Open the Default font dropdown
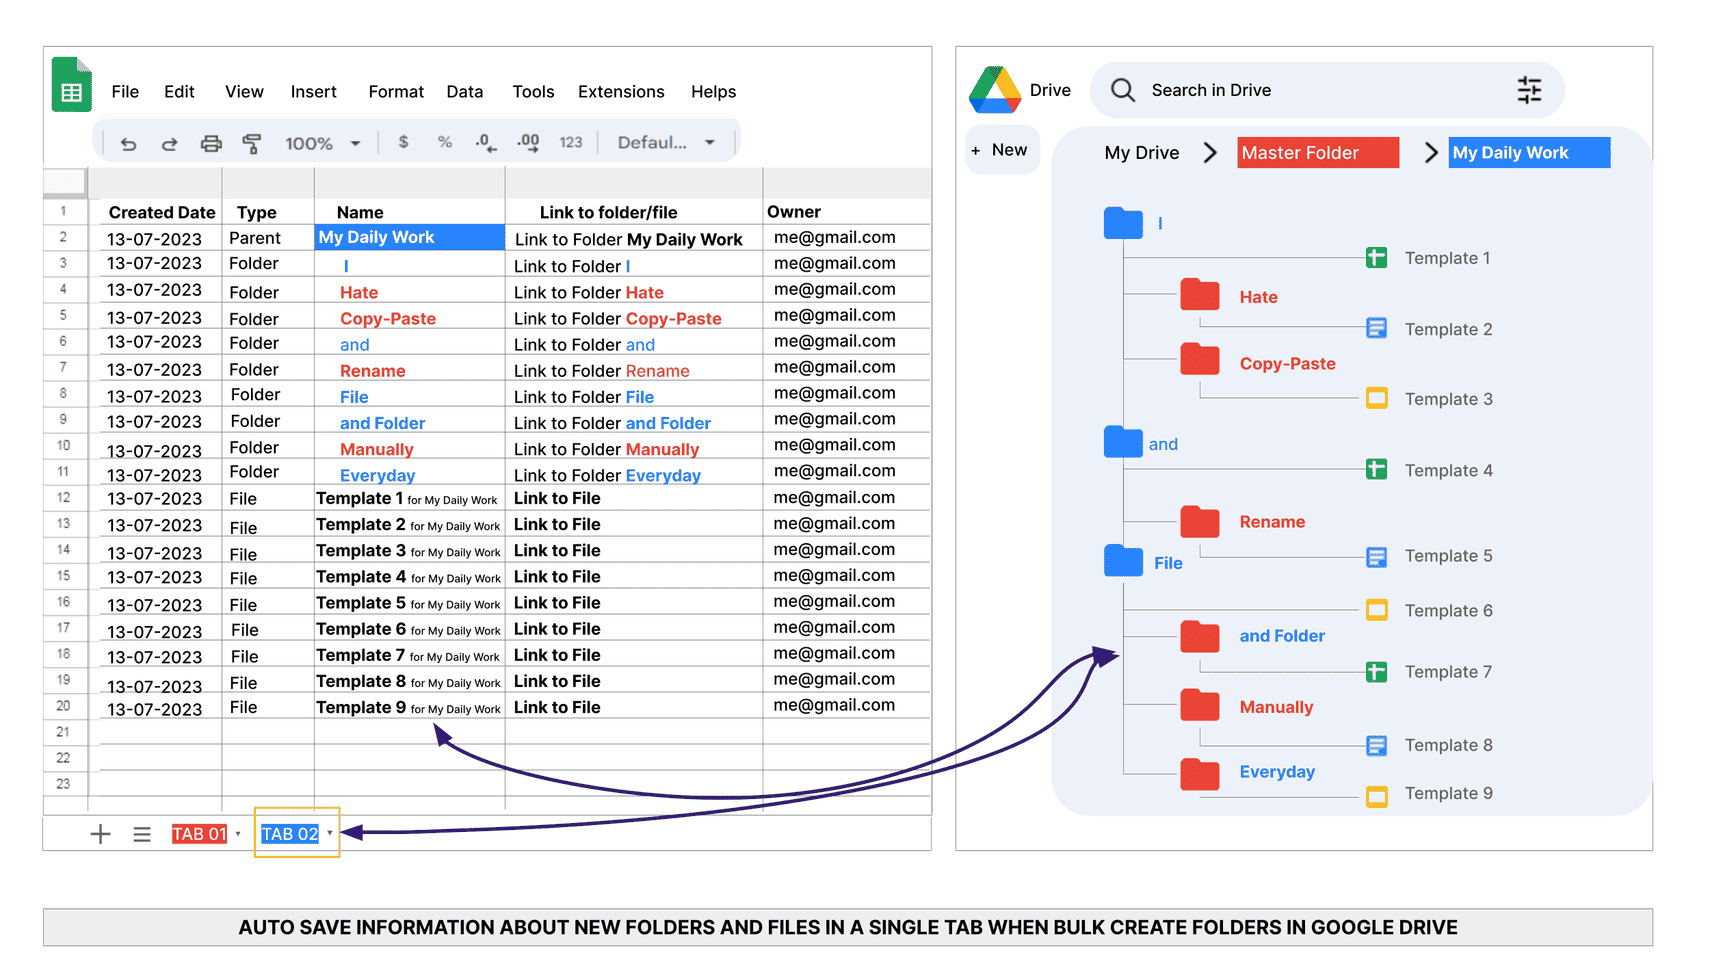Screen dimensions: 1710x962 point(665,142)
